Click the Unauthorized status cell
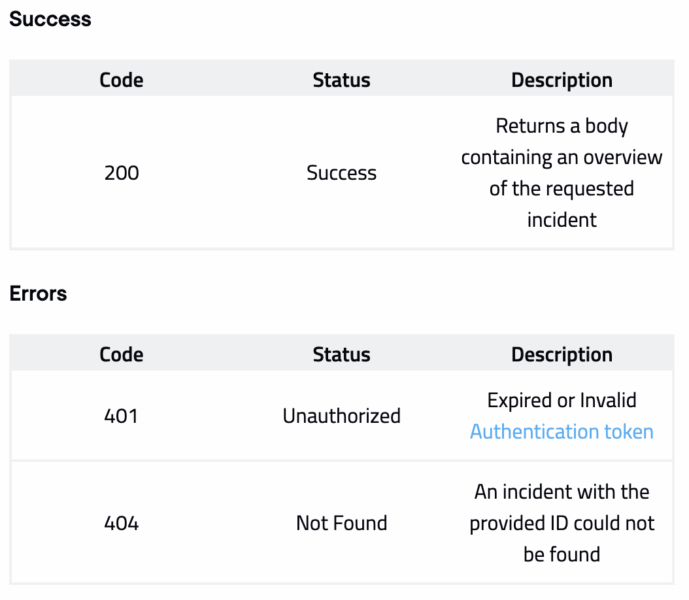 341,416
